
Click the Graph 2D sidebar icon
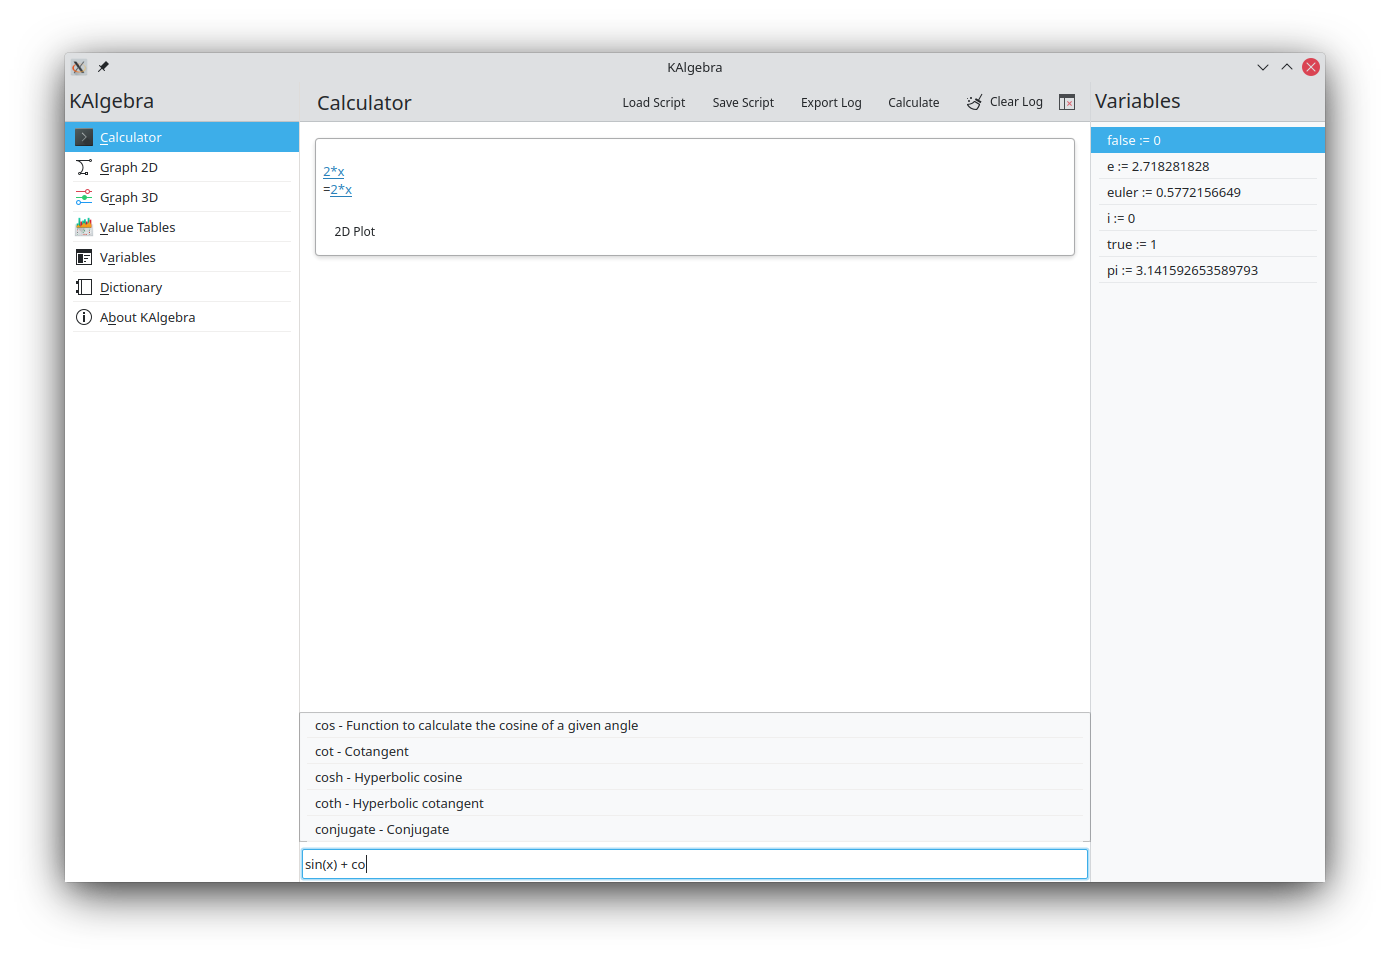(x=84, y=167)
